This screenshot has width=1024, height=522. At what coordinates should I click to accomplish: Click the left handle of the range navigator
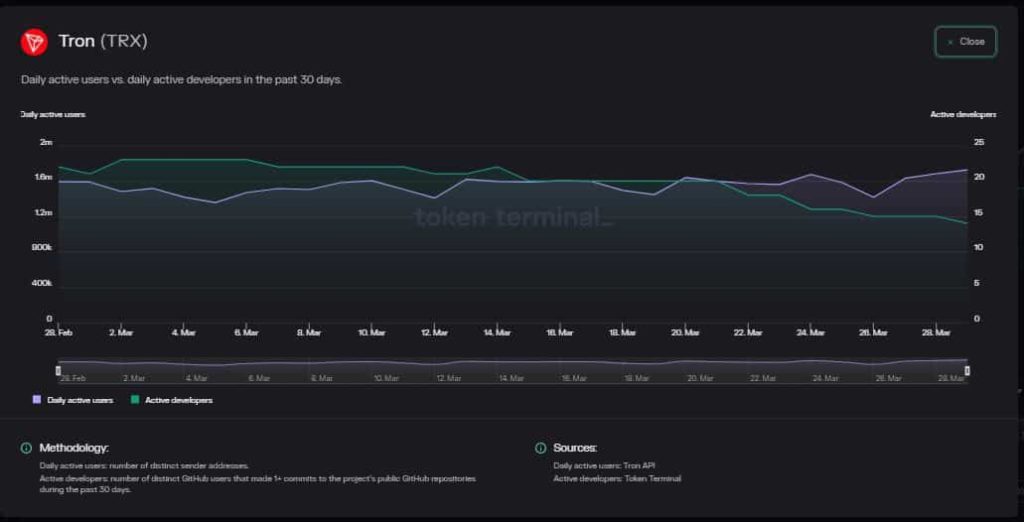coord(58,371)
